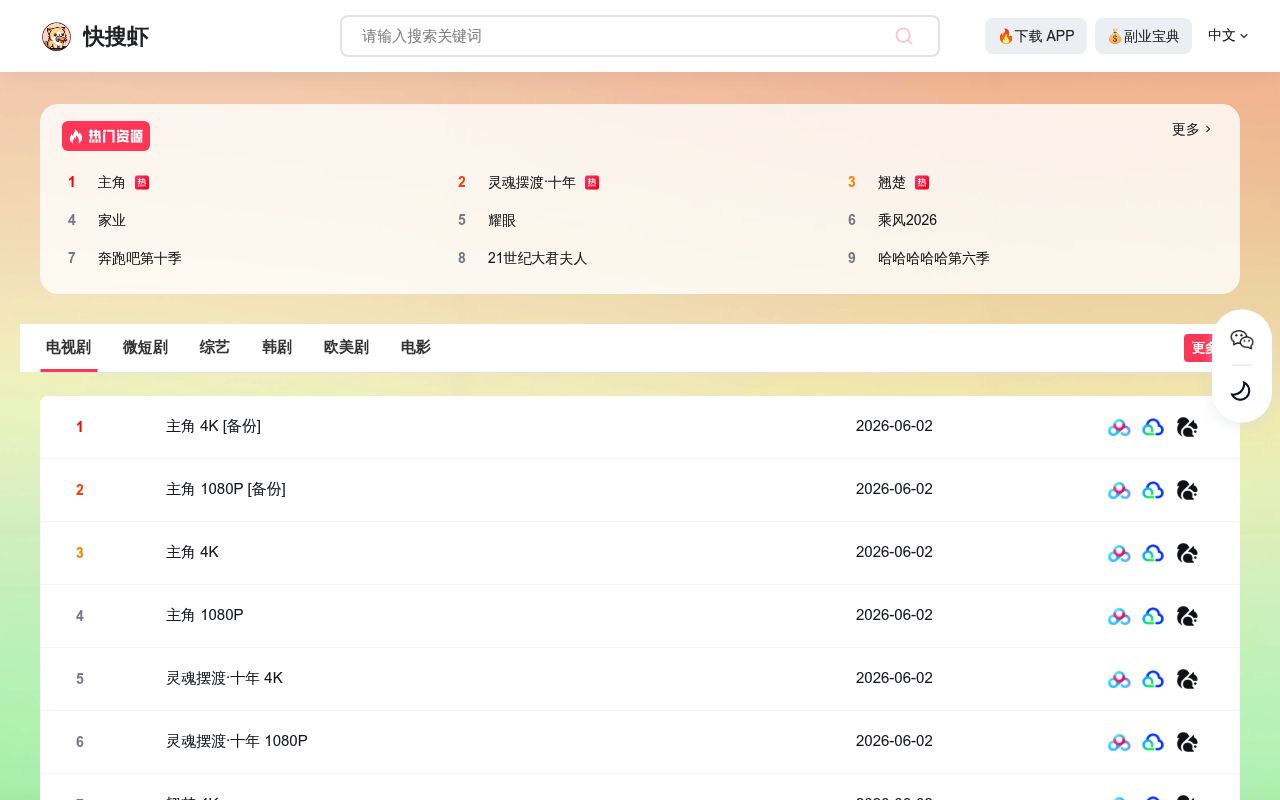Expand 更多 in hot resources panel

point(1191,129)
